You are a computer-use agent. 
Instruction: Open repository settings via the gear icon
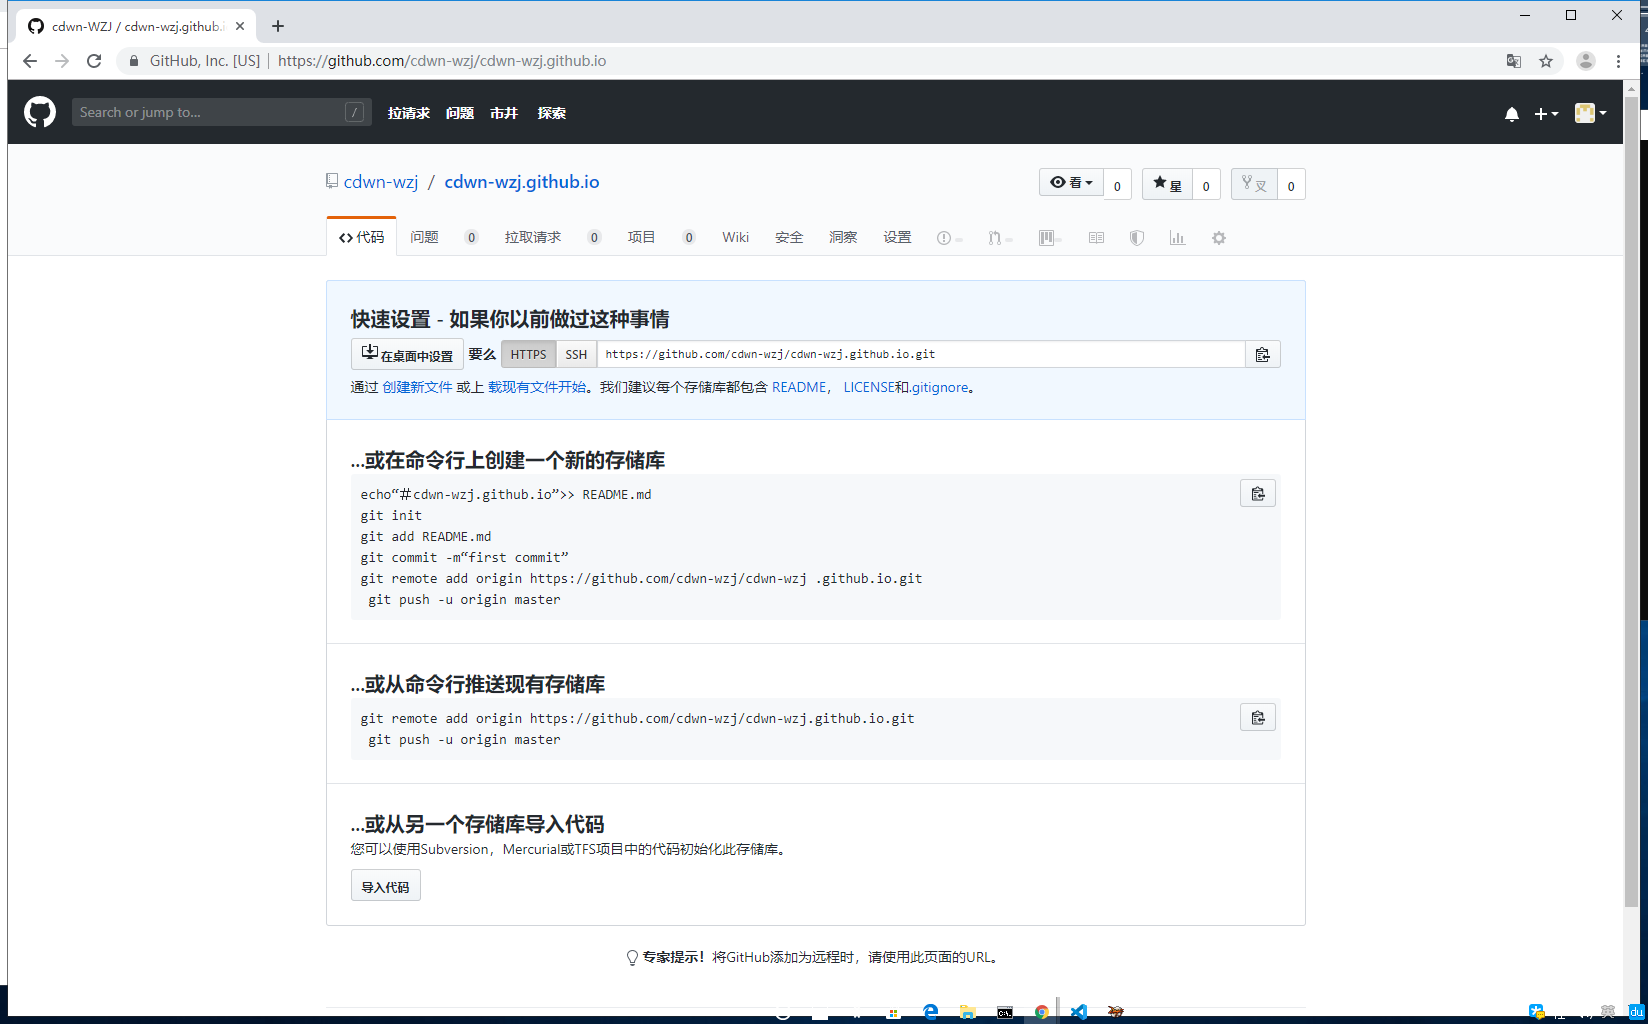coord(1218,237)
